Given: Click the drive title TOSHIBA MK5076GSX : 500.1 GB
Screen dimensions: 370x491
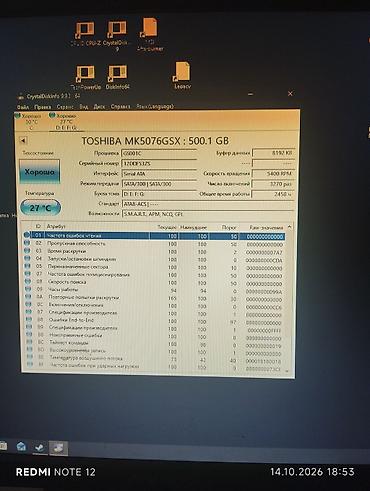Looking at the screenshot, I should pyautogui.click(x=155, y=141).
